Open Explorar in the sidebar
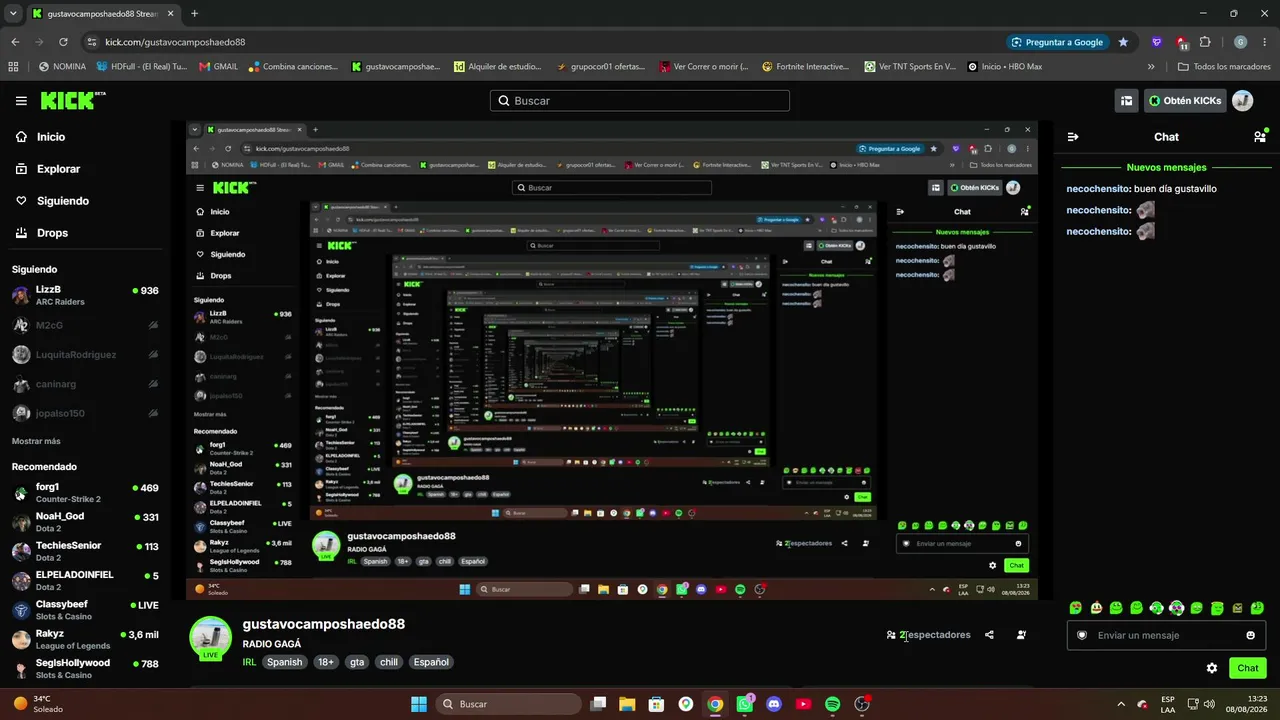1280x720 pixels. point(58,169)
